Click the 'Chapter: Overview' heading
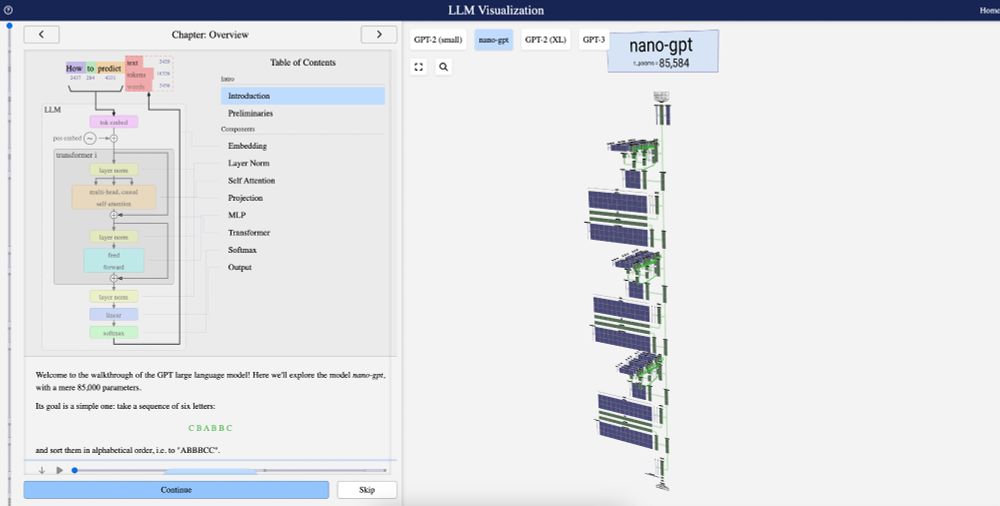The height and width of the screenshot is (506, 1000). point(210,34)
